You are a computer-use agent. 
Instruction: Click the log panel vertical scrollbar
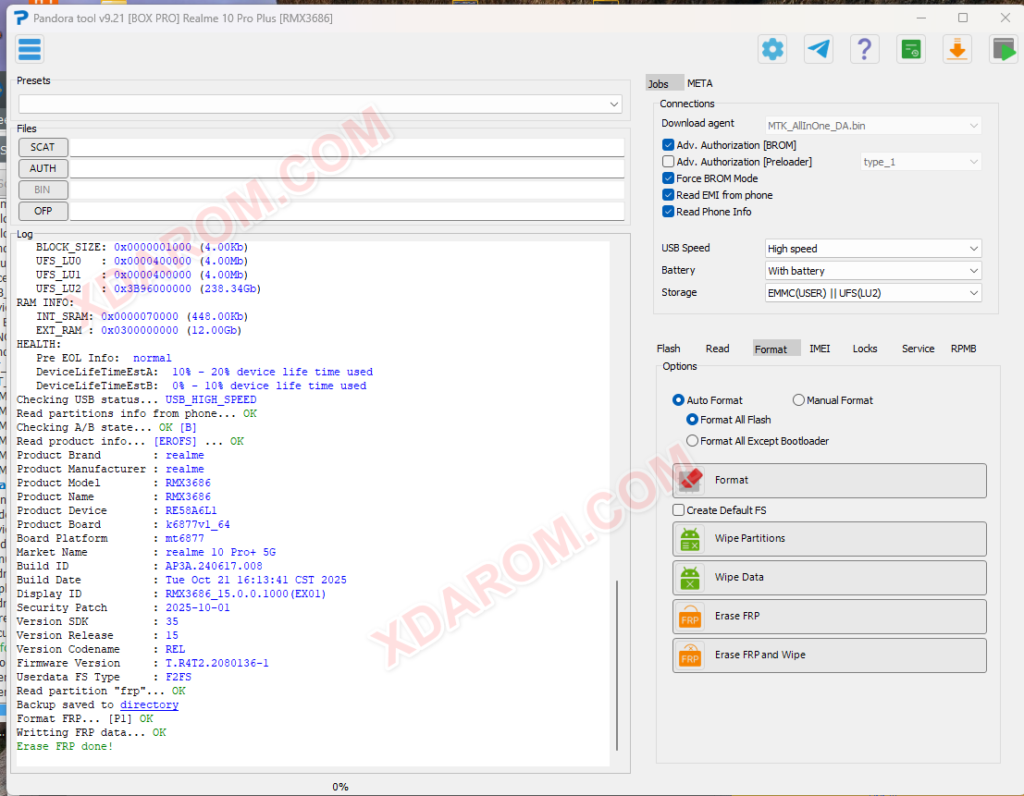(616, 665)
